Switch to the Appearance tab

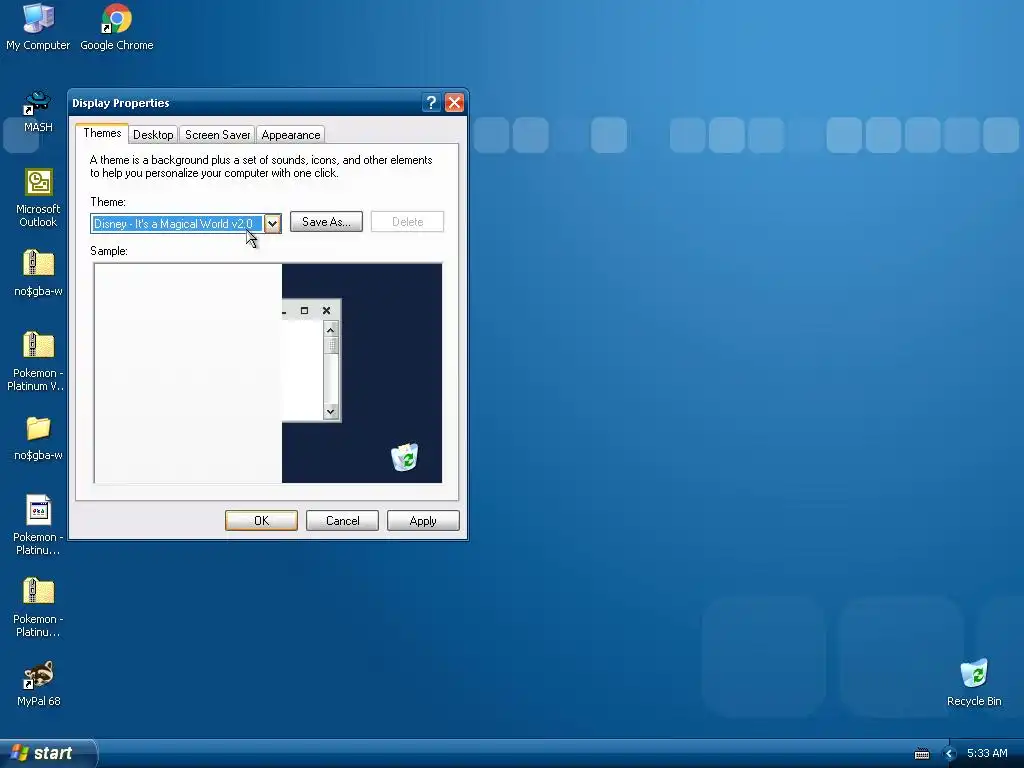291,135
